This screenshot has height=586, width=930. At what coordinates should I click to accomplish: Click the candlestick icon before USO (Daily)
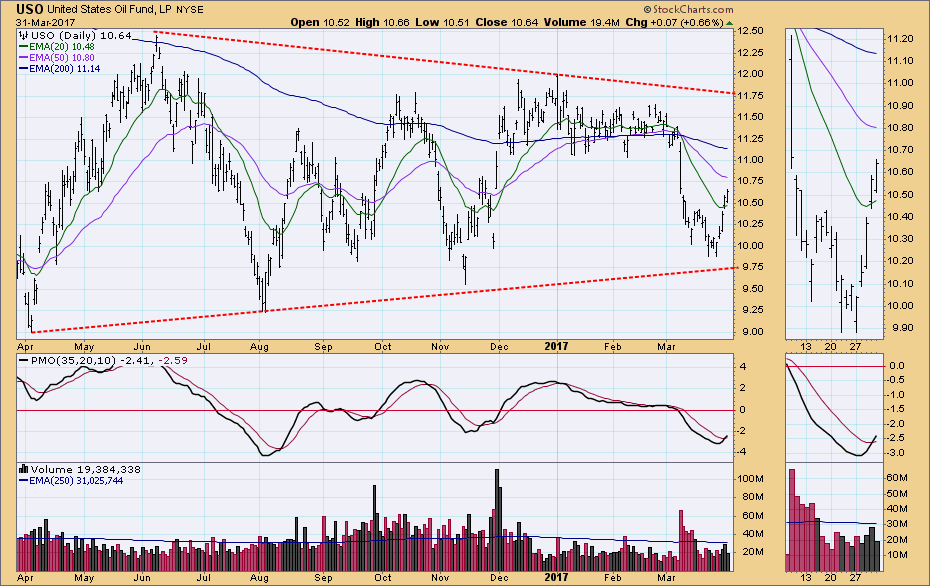pos(23,36)
